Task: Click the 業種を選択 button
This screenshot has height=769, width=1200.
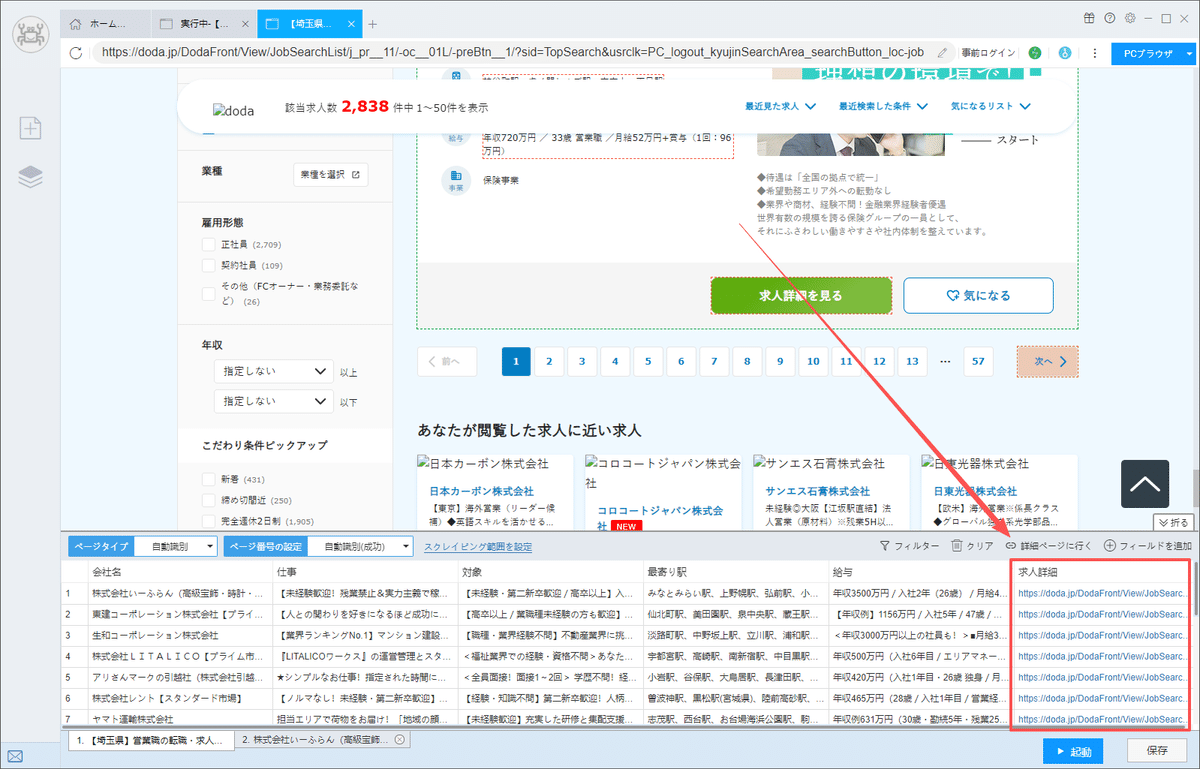Action: pos(330,174)
